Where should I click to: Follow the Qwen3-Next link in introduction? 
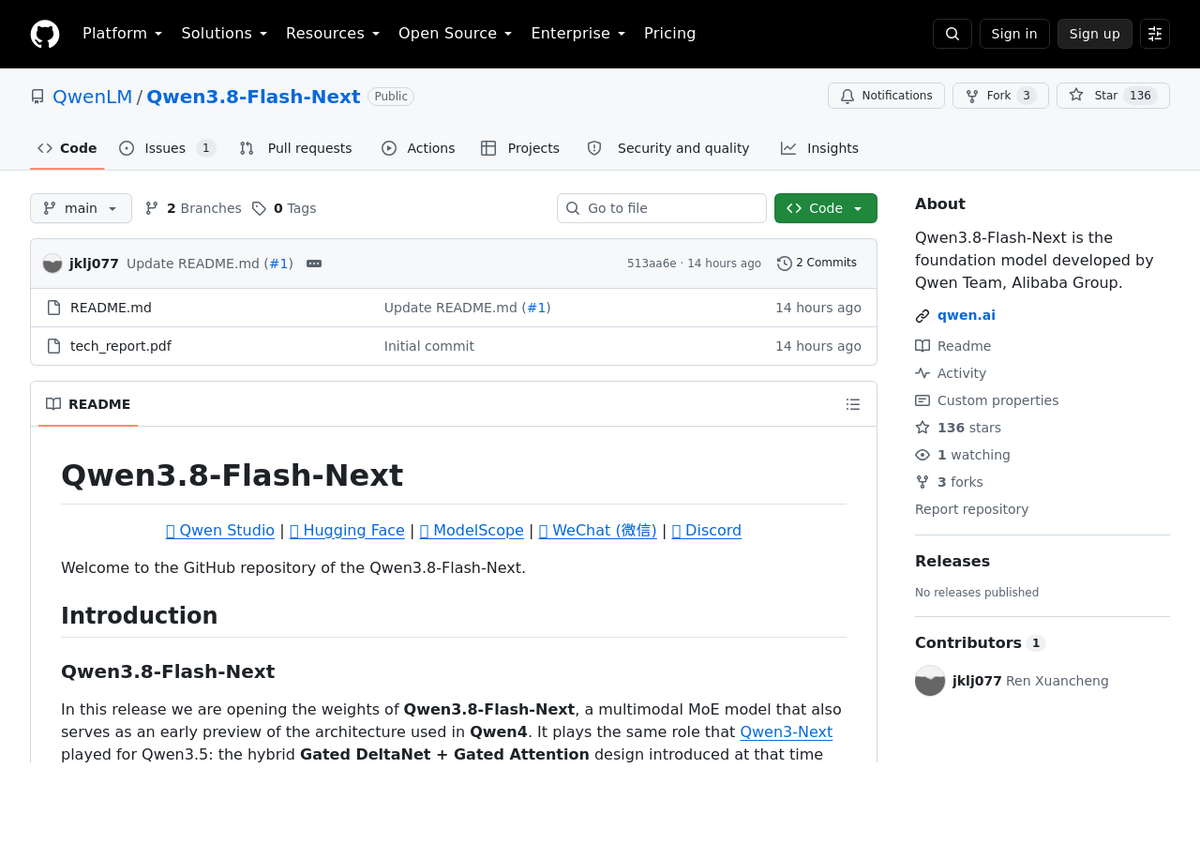[786, 732]
